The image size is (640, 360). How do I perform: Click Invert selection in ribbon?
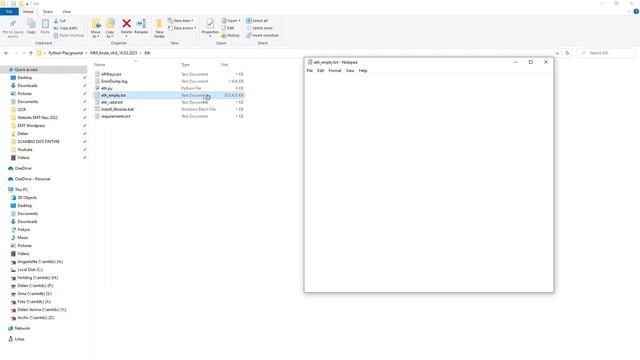[x=262, y=35]
